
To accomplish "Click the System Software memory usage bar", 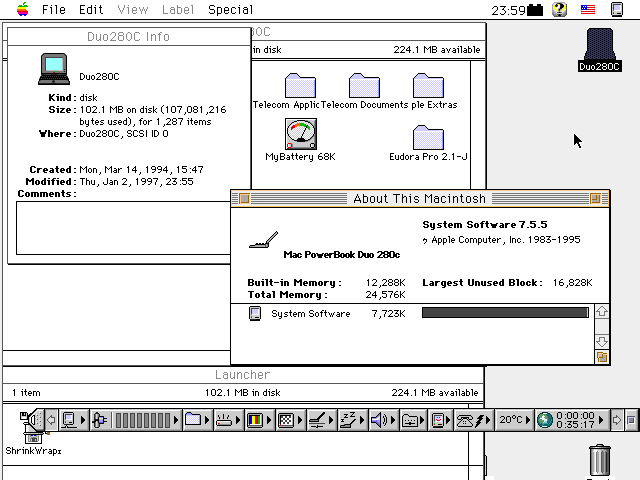I will 505,313.
